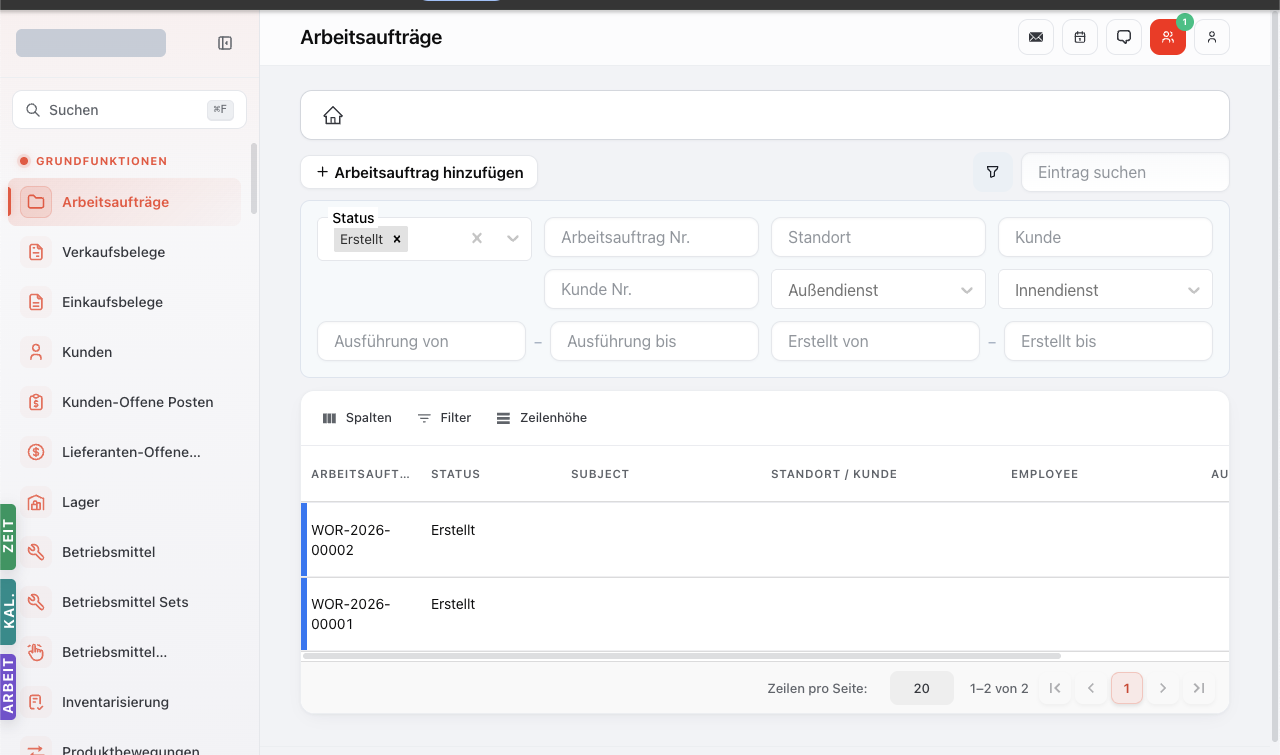Focus the Eintrag suchen search field

[x=1125, y=172]
